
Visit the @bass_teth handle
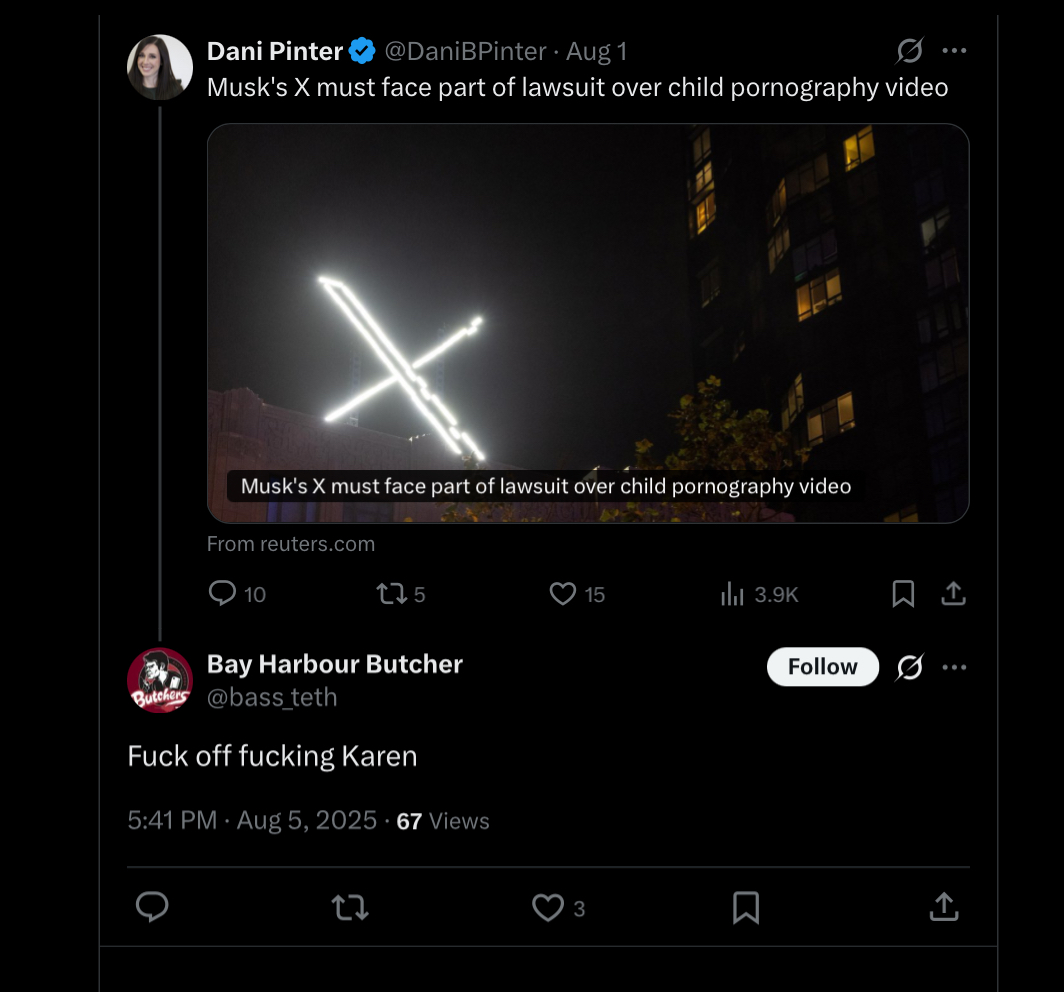[x=271, y=697]
